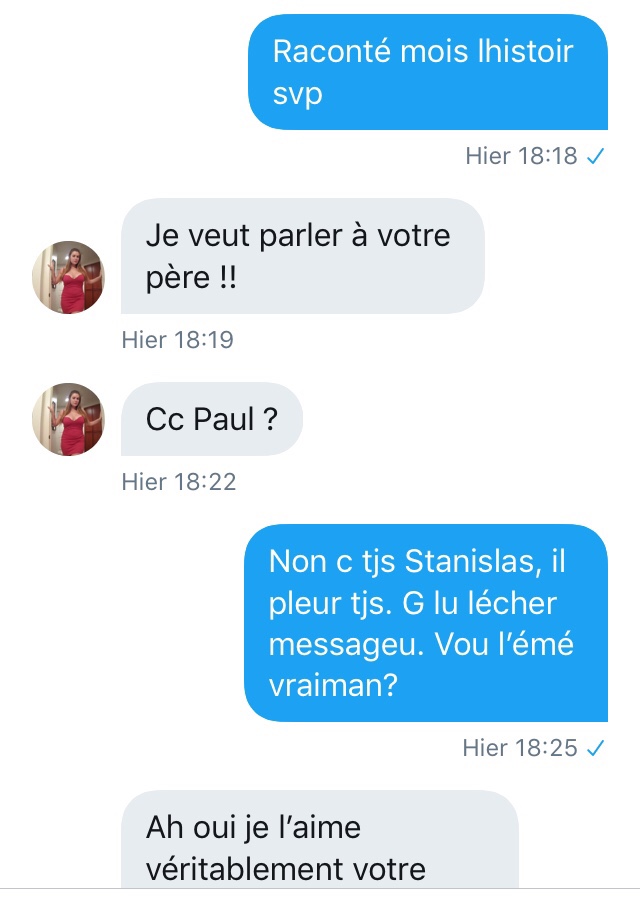Tap the 'Je veut parler à votre père' bubble
640x902 pixels.
click(302, 256)
